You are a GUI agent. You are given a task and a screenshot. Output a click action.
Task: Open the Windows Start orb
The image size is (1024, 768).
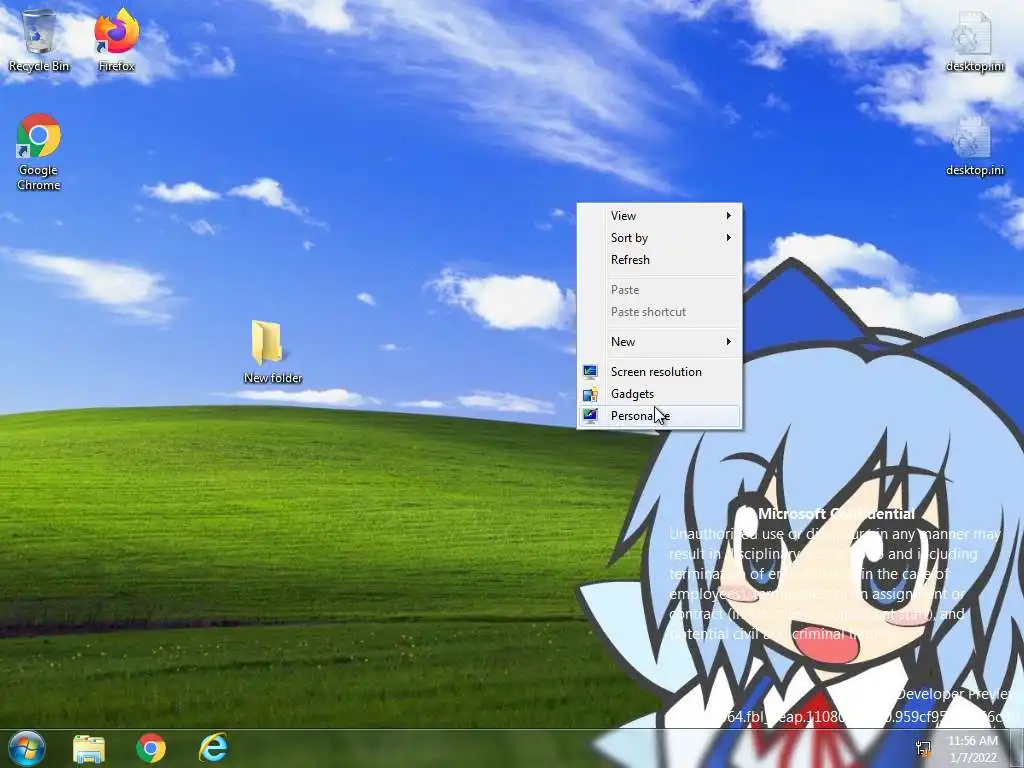pos(27,748)
